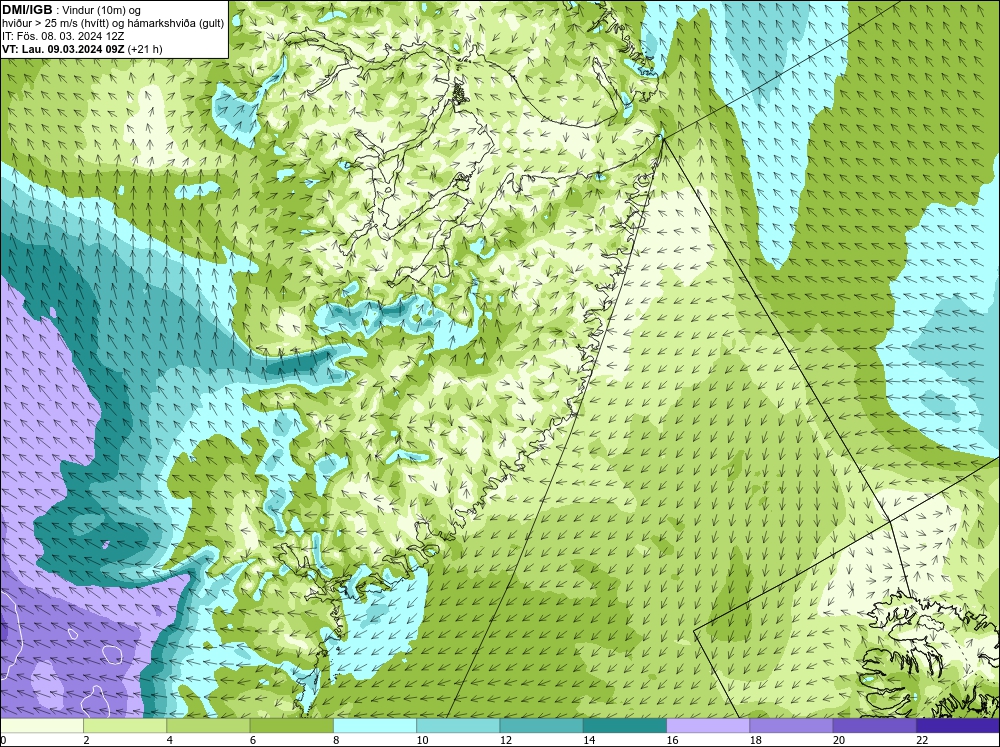This screenshot has width=1000, height=747.
Task: Click the legend scale label 6
Action: pyautogui.click(x=253, y=740)
